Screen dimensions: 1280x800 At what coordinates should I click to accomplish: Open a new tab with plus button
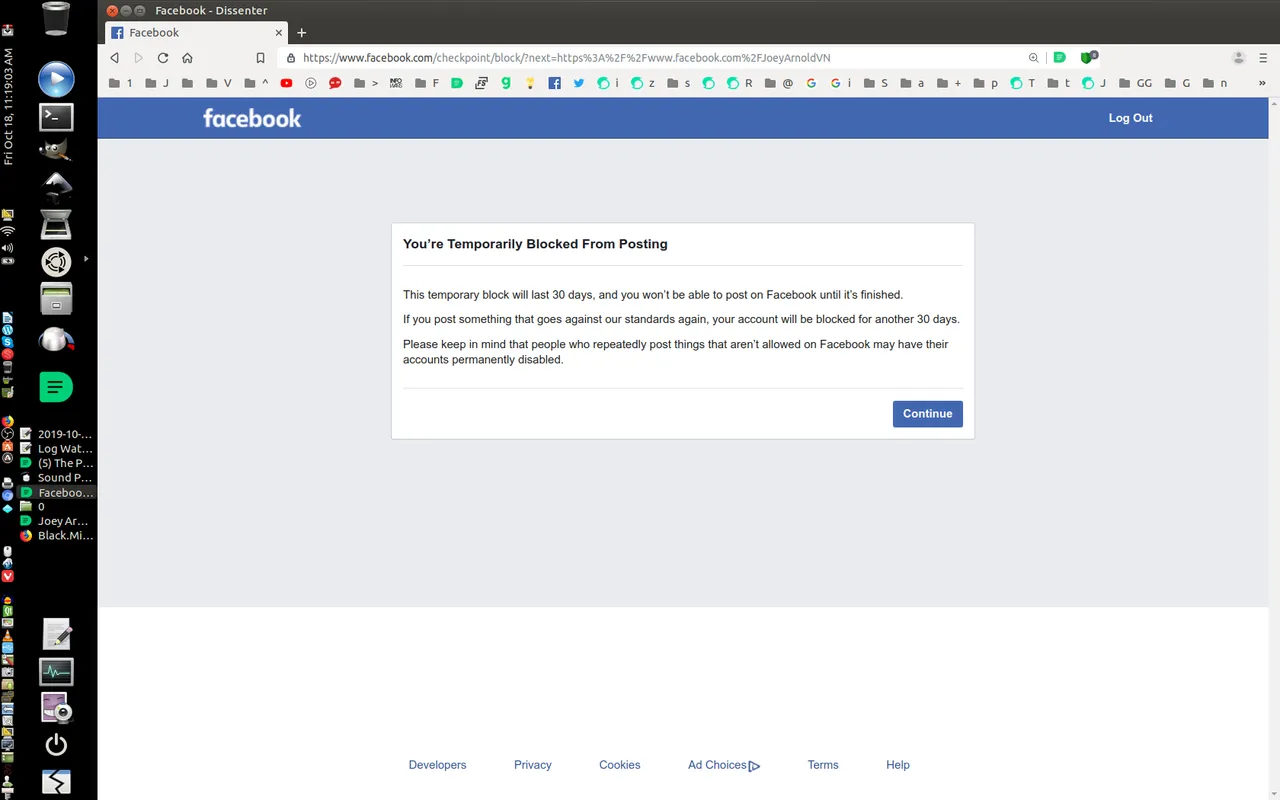(301, 33)
